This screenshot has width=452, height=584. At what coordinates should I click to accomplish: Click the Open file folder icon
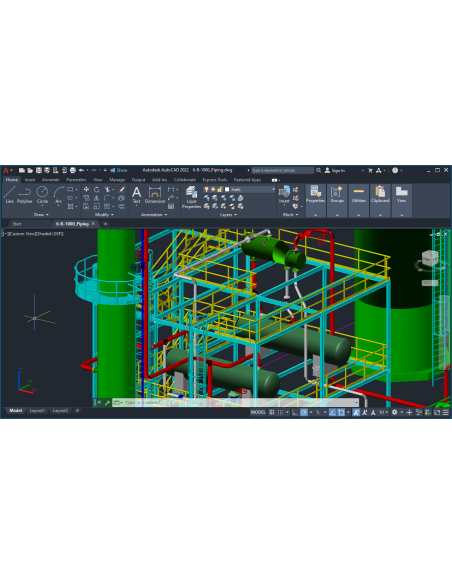pyautogui.click(x=30, y=170)
